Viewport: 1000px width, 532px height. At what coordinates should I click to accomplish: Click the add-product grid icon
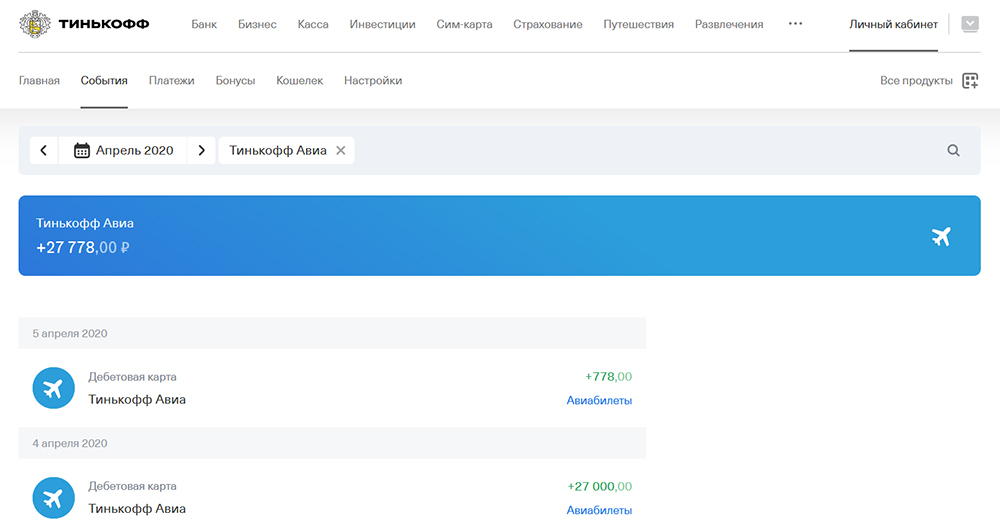point(970,81)
